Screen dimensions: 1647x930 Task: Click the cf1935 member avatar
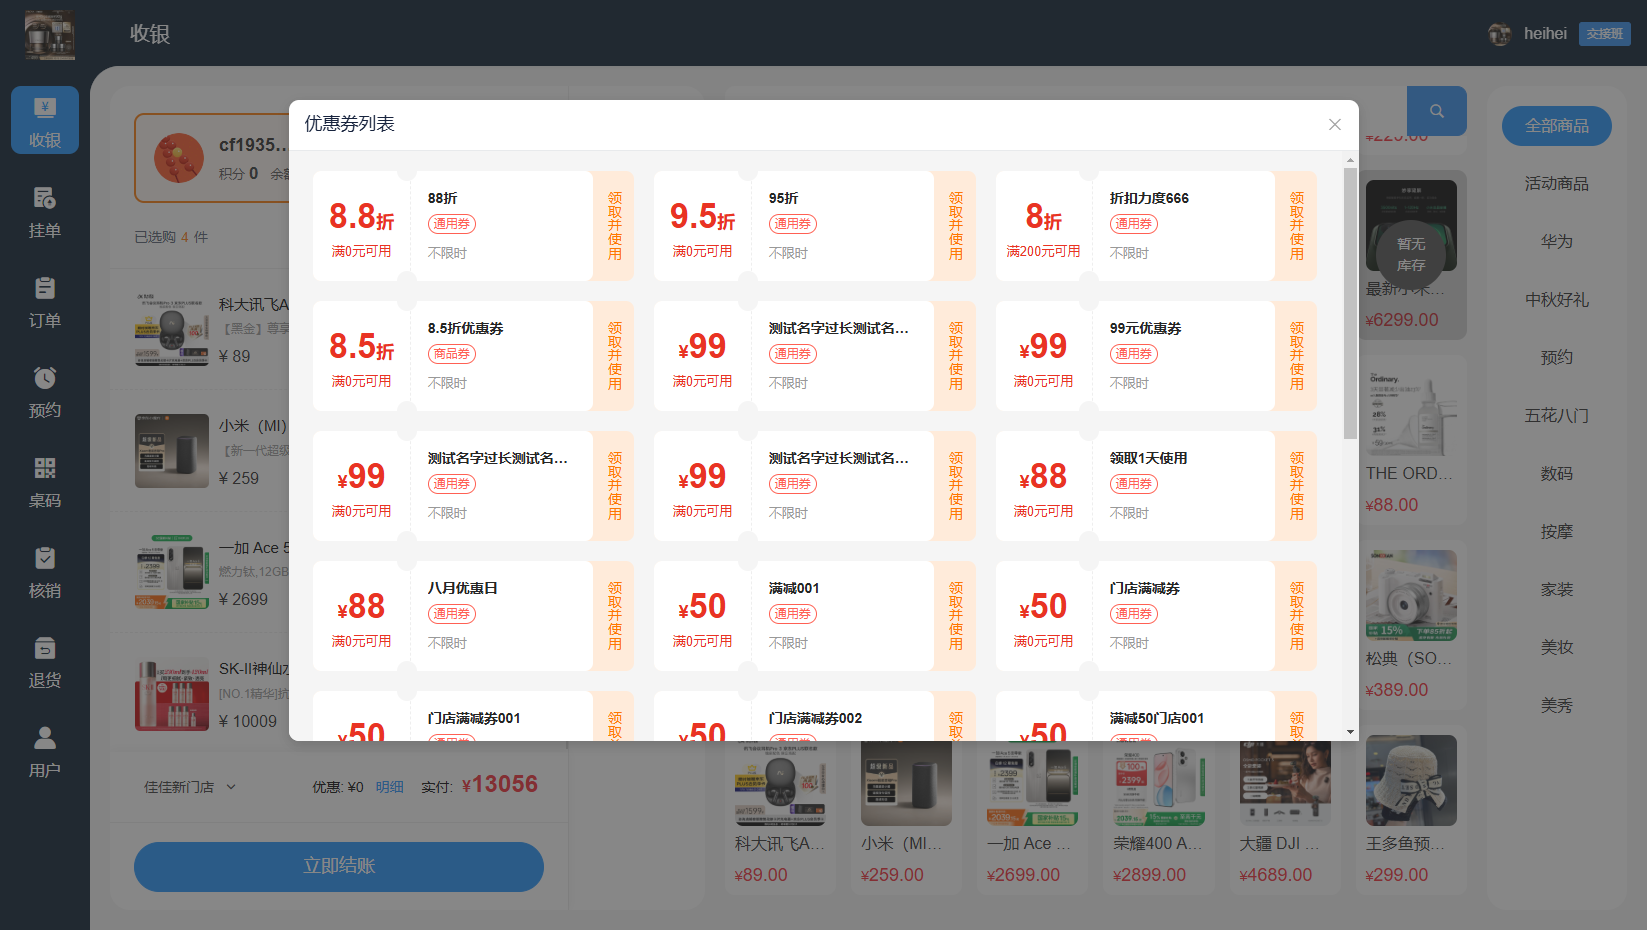tap(179, 158)
